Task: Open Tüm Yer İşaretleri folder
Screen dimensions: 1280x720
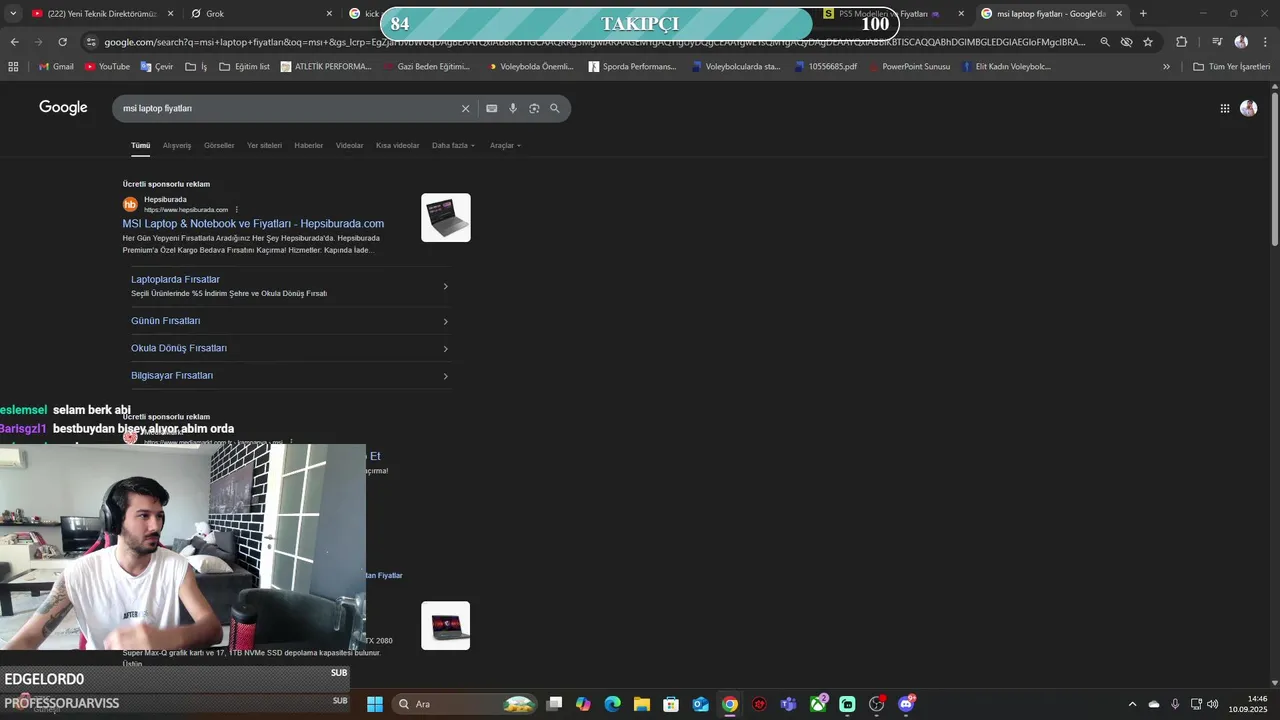Action: pos(1231,66)
